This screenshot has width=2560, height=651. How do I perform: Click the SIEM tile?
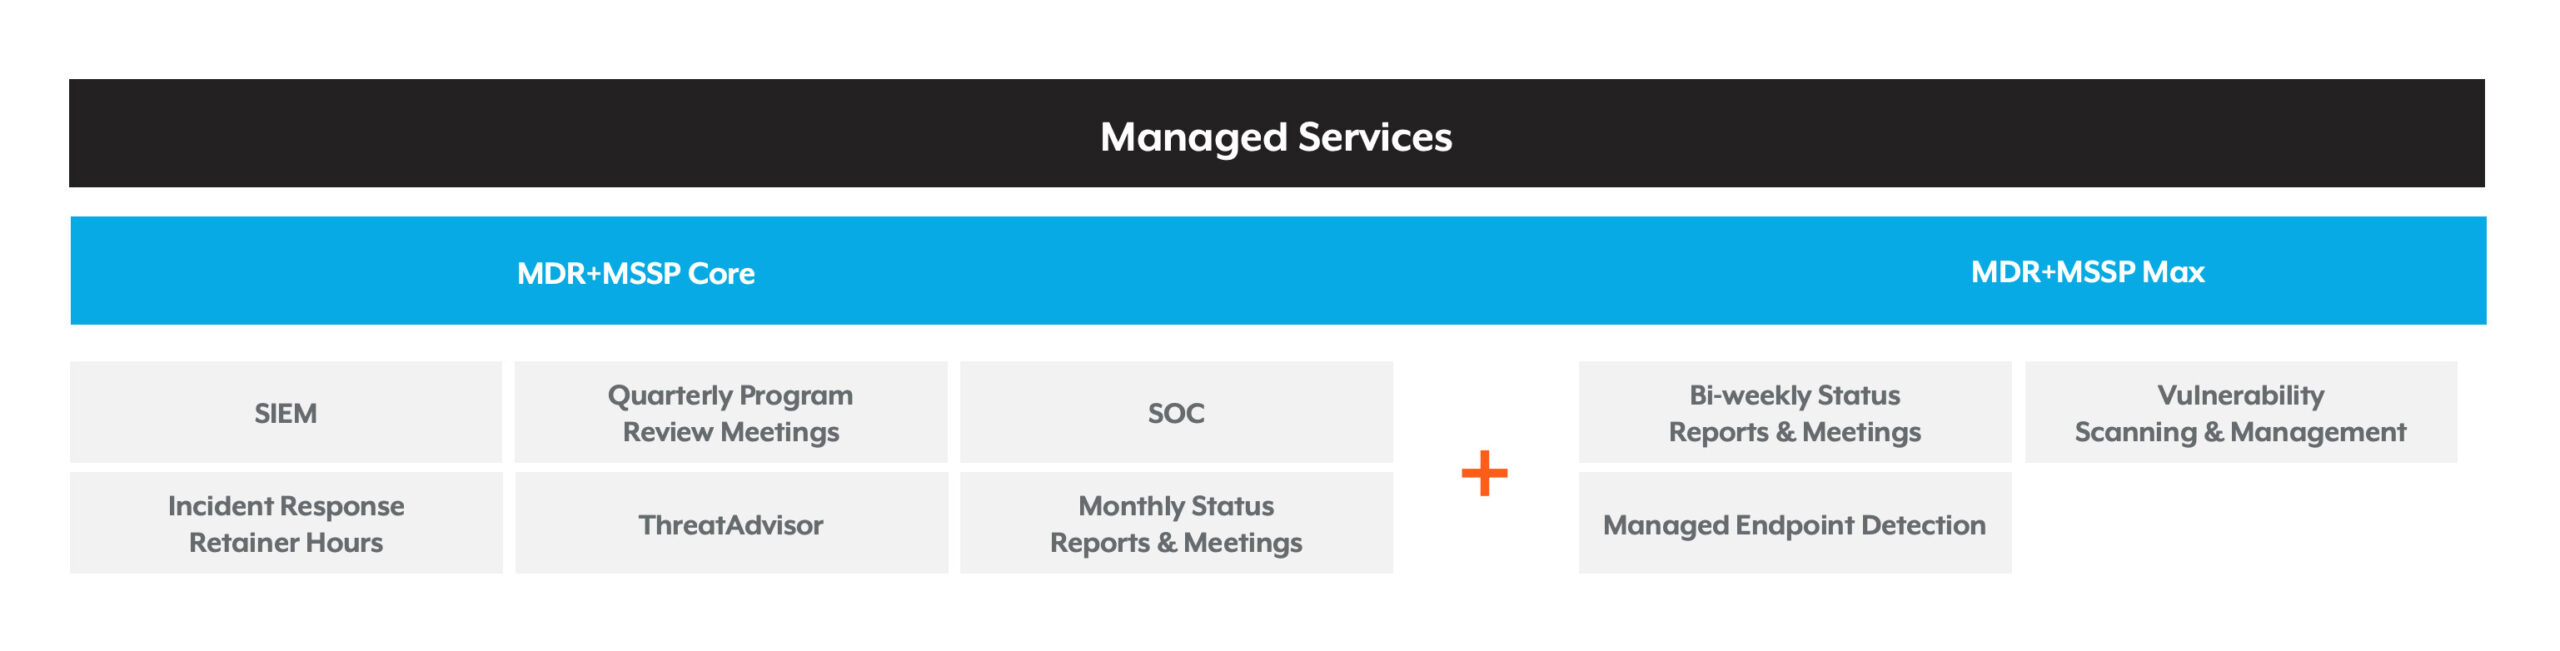click(x=286, y=412)
